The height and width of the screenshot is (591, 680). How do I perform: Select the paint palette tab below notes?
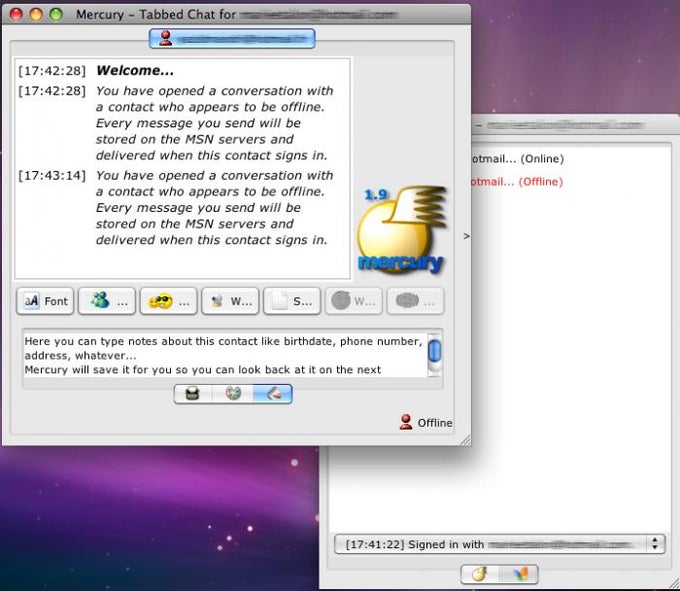pos(232,394)
